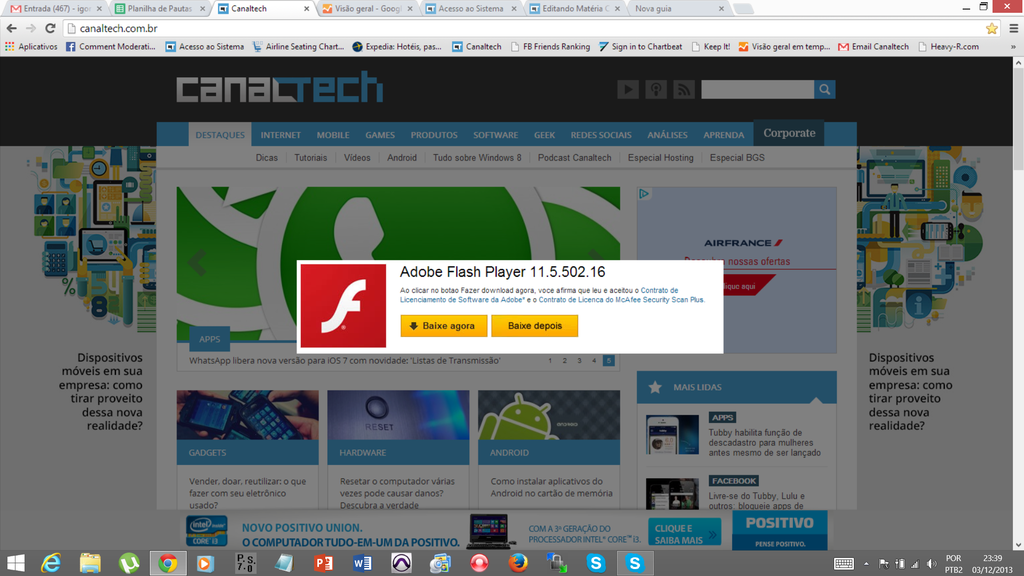Open the GADGETS article thumbnail

coord(248,415)
